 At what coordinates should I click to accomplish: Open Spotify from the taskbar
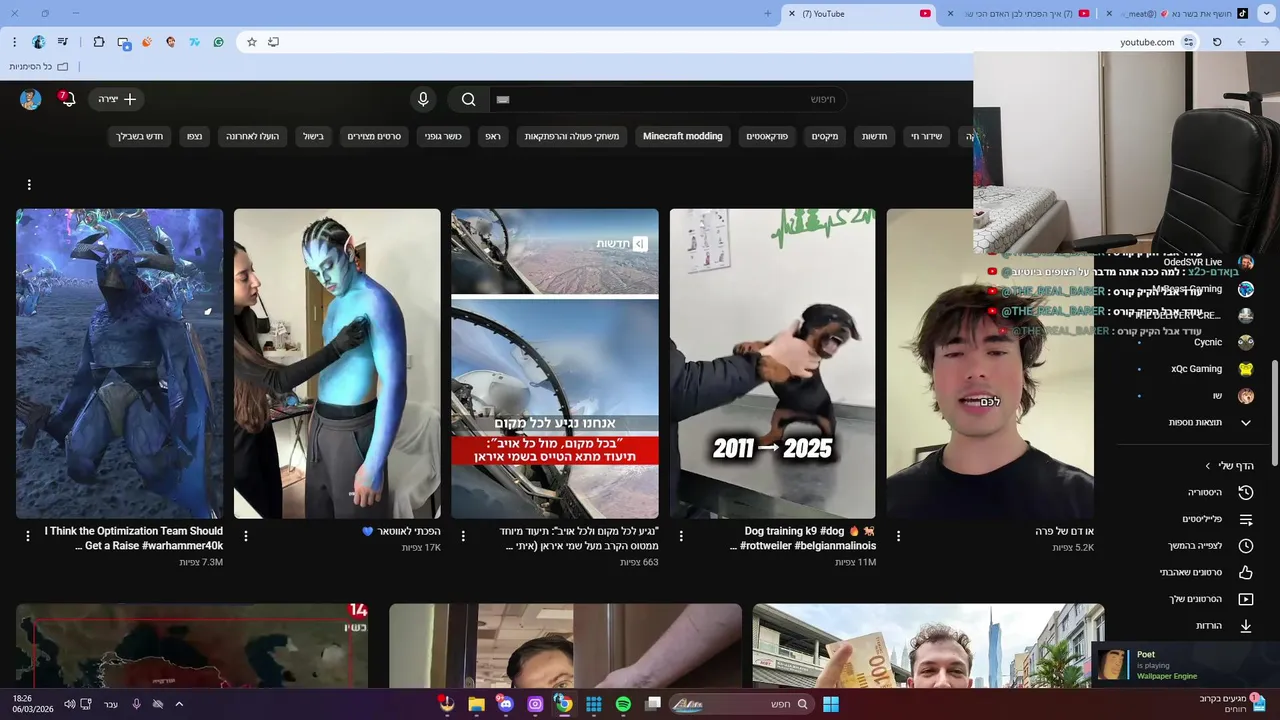coord(623,704)
